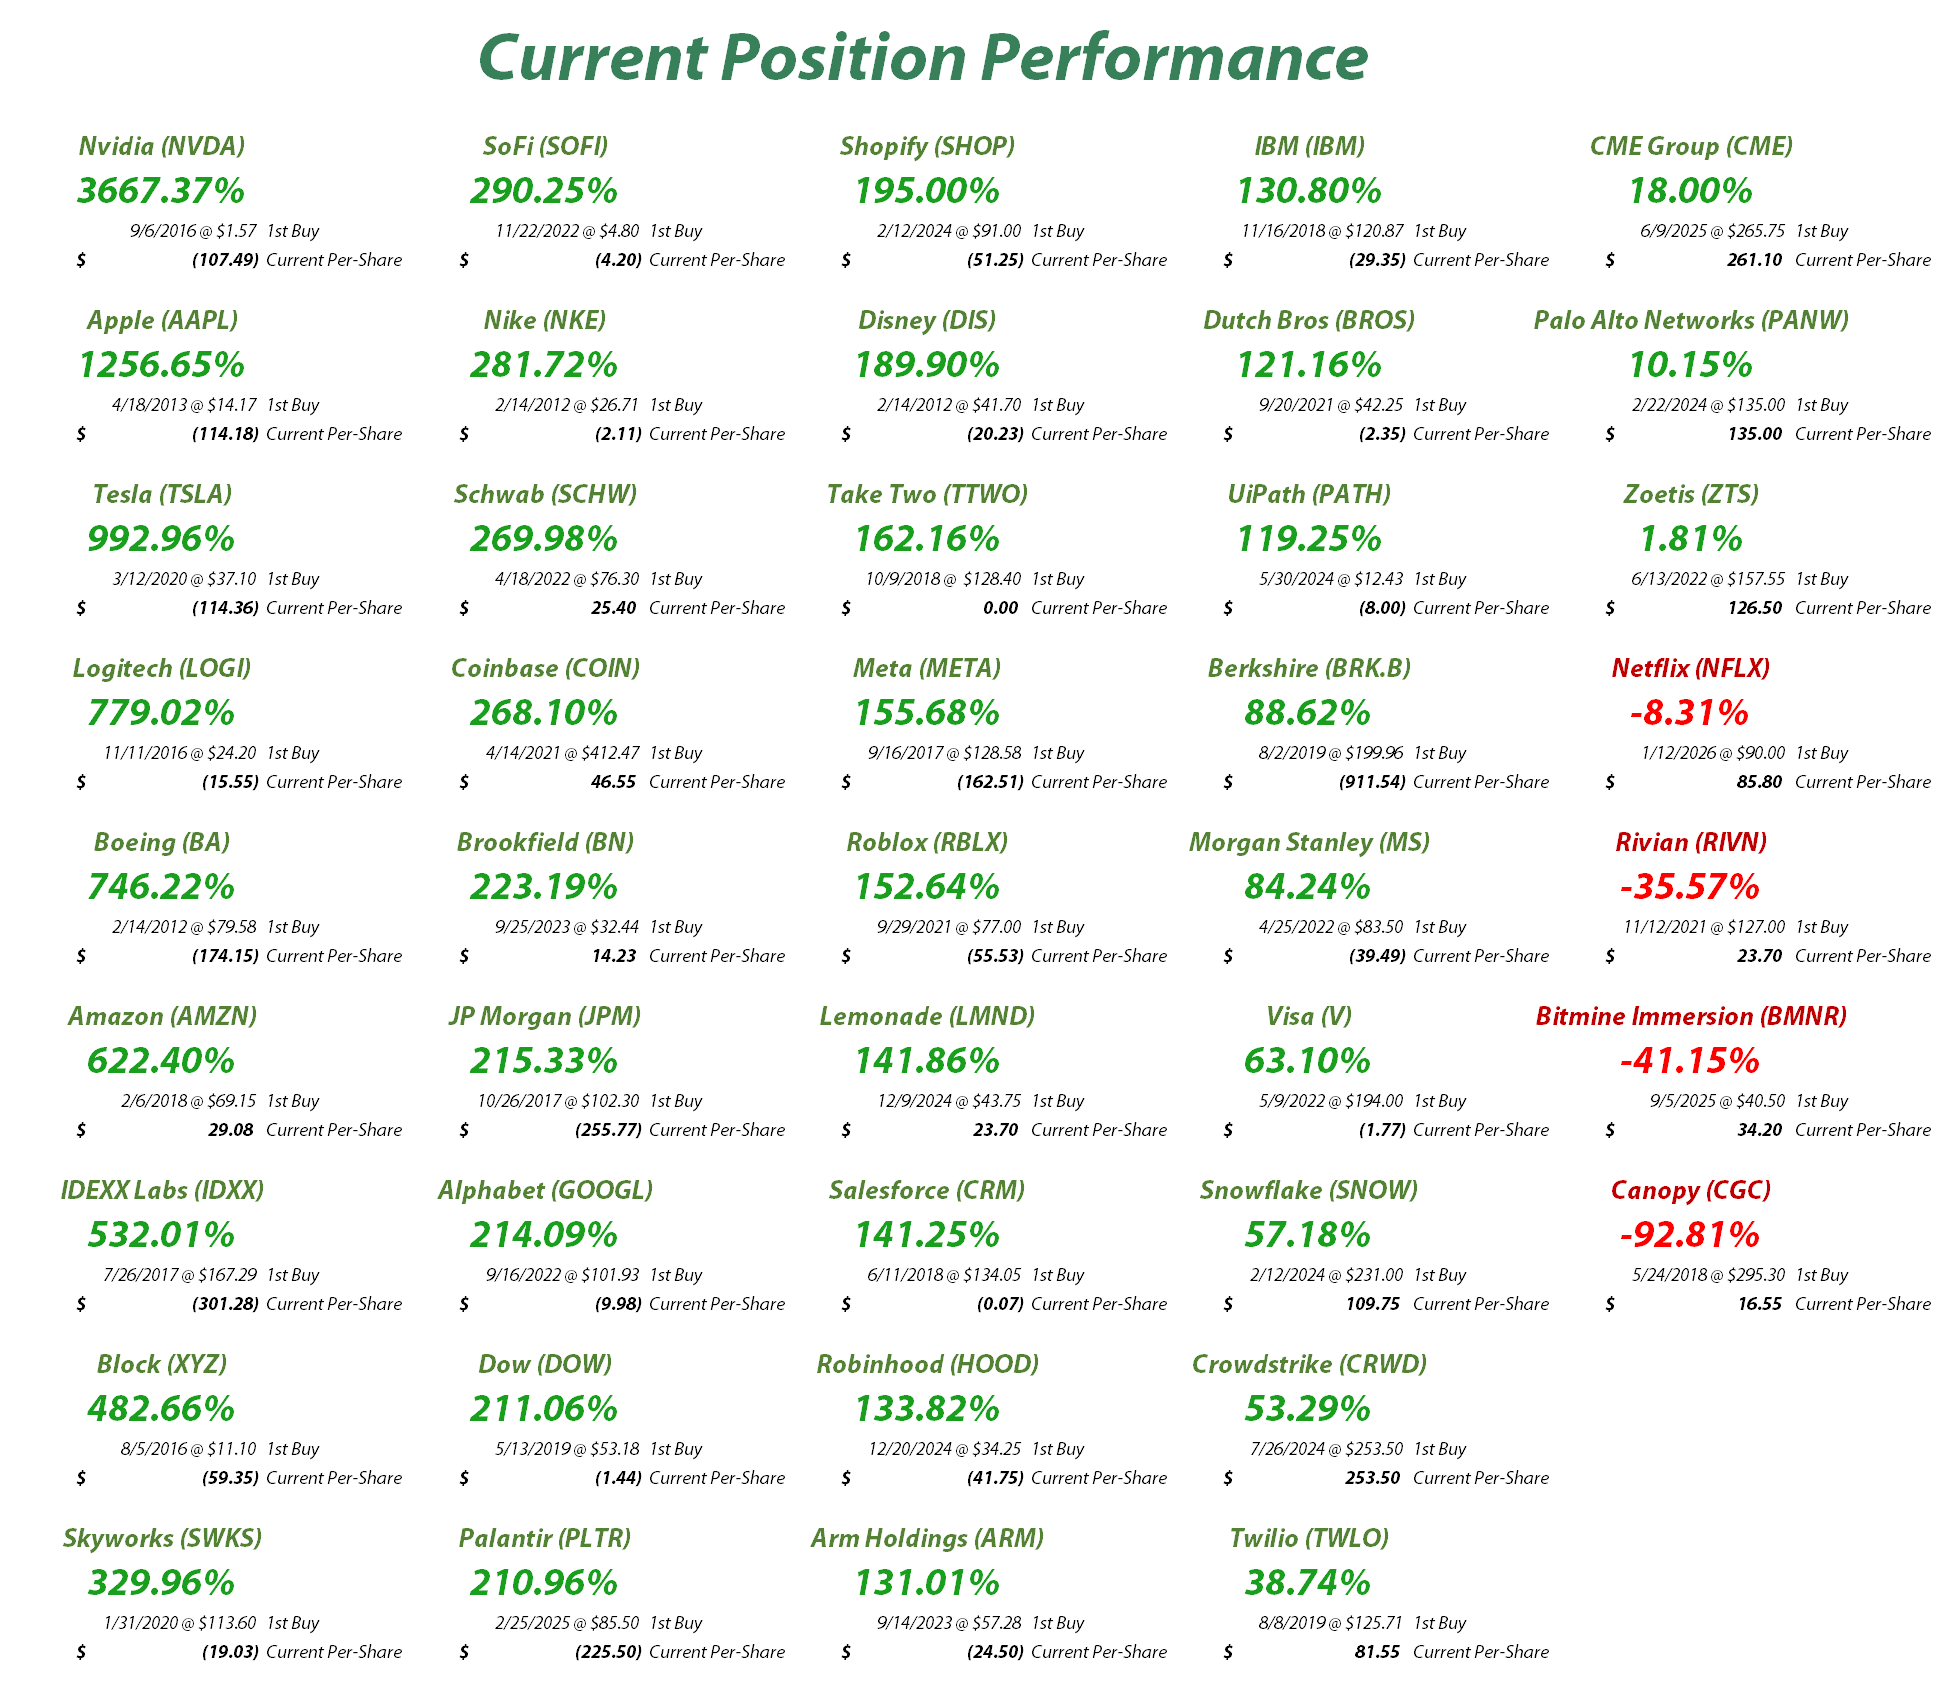
Task: Select the Shopify (SHOP) heading
Action: click(927, 146)
